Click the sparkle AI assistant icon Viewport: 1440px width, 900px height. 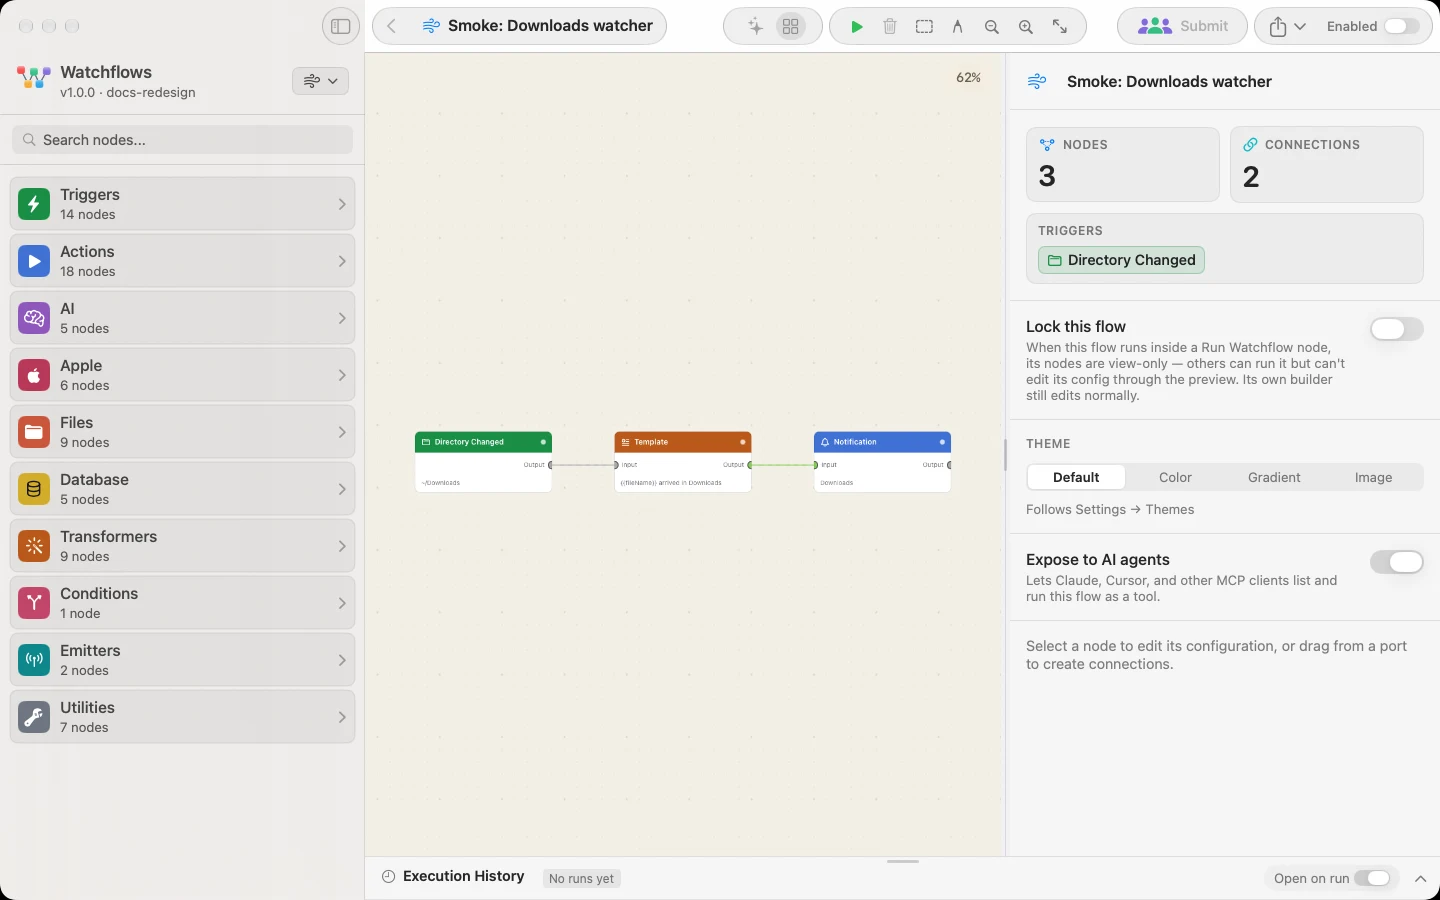[756, 27]
